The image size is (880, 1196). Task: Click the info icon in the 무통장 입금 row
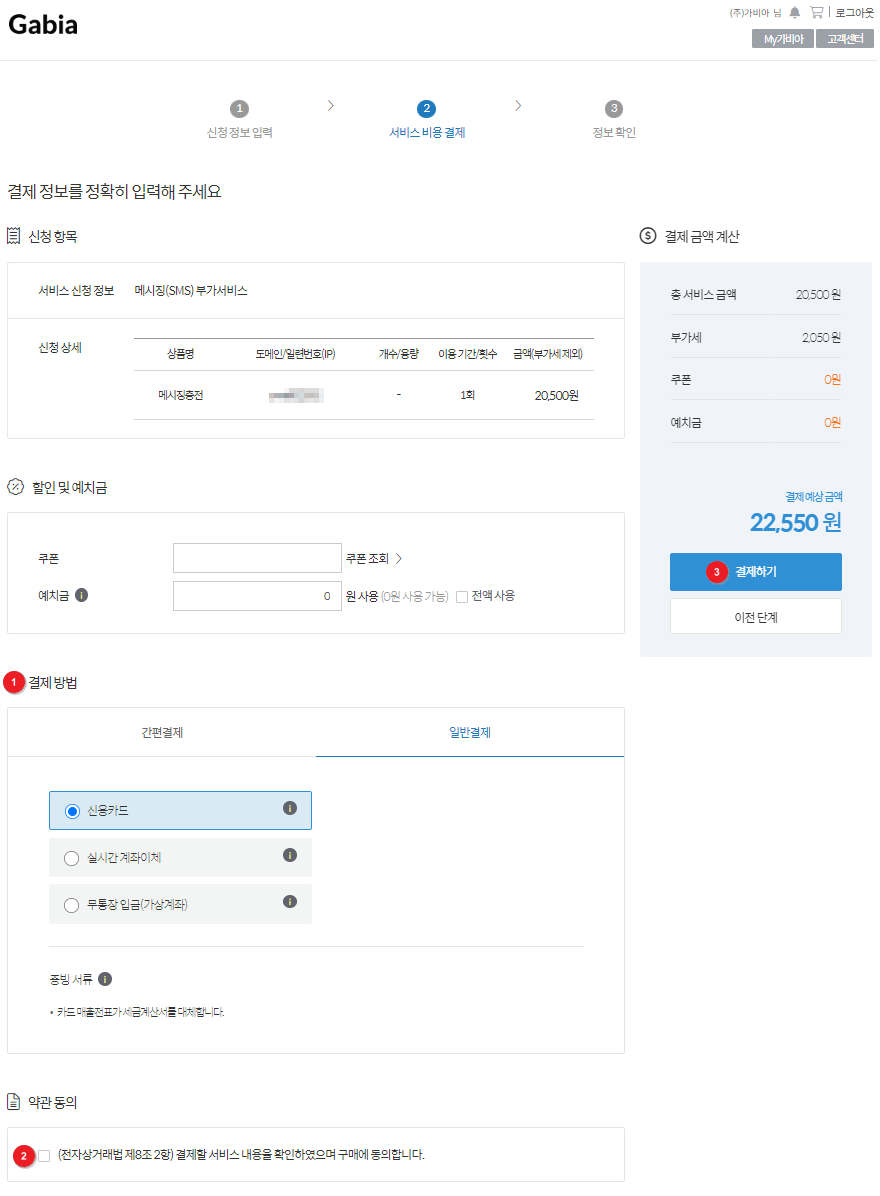[290, 902]
